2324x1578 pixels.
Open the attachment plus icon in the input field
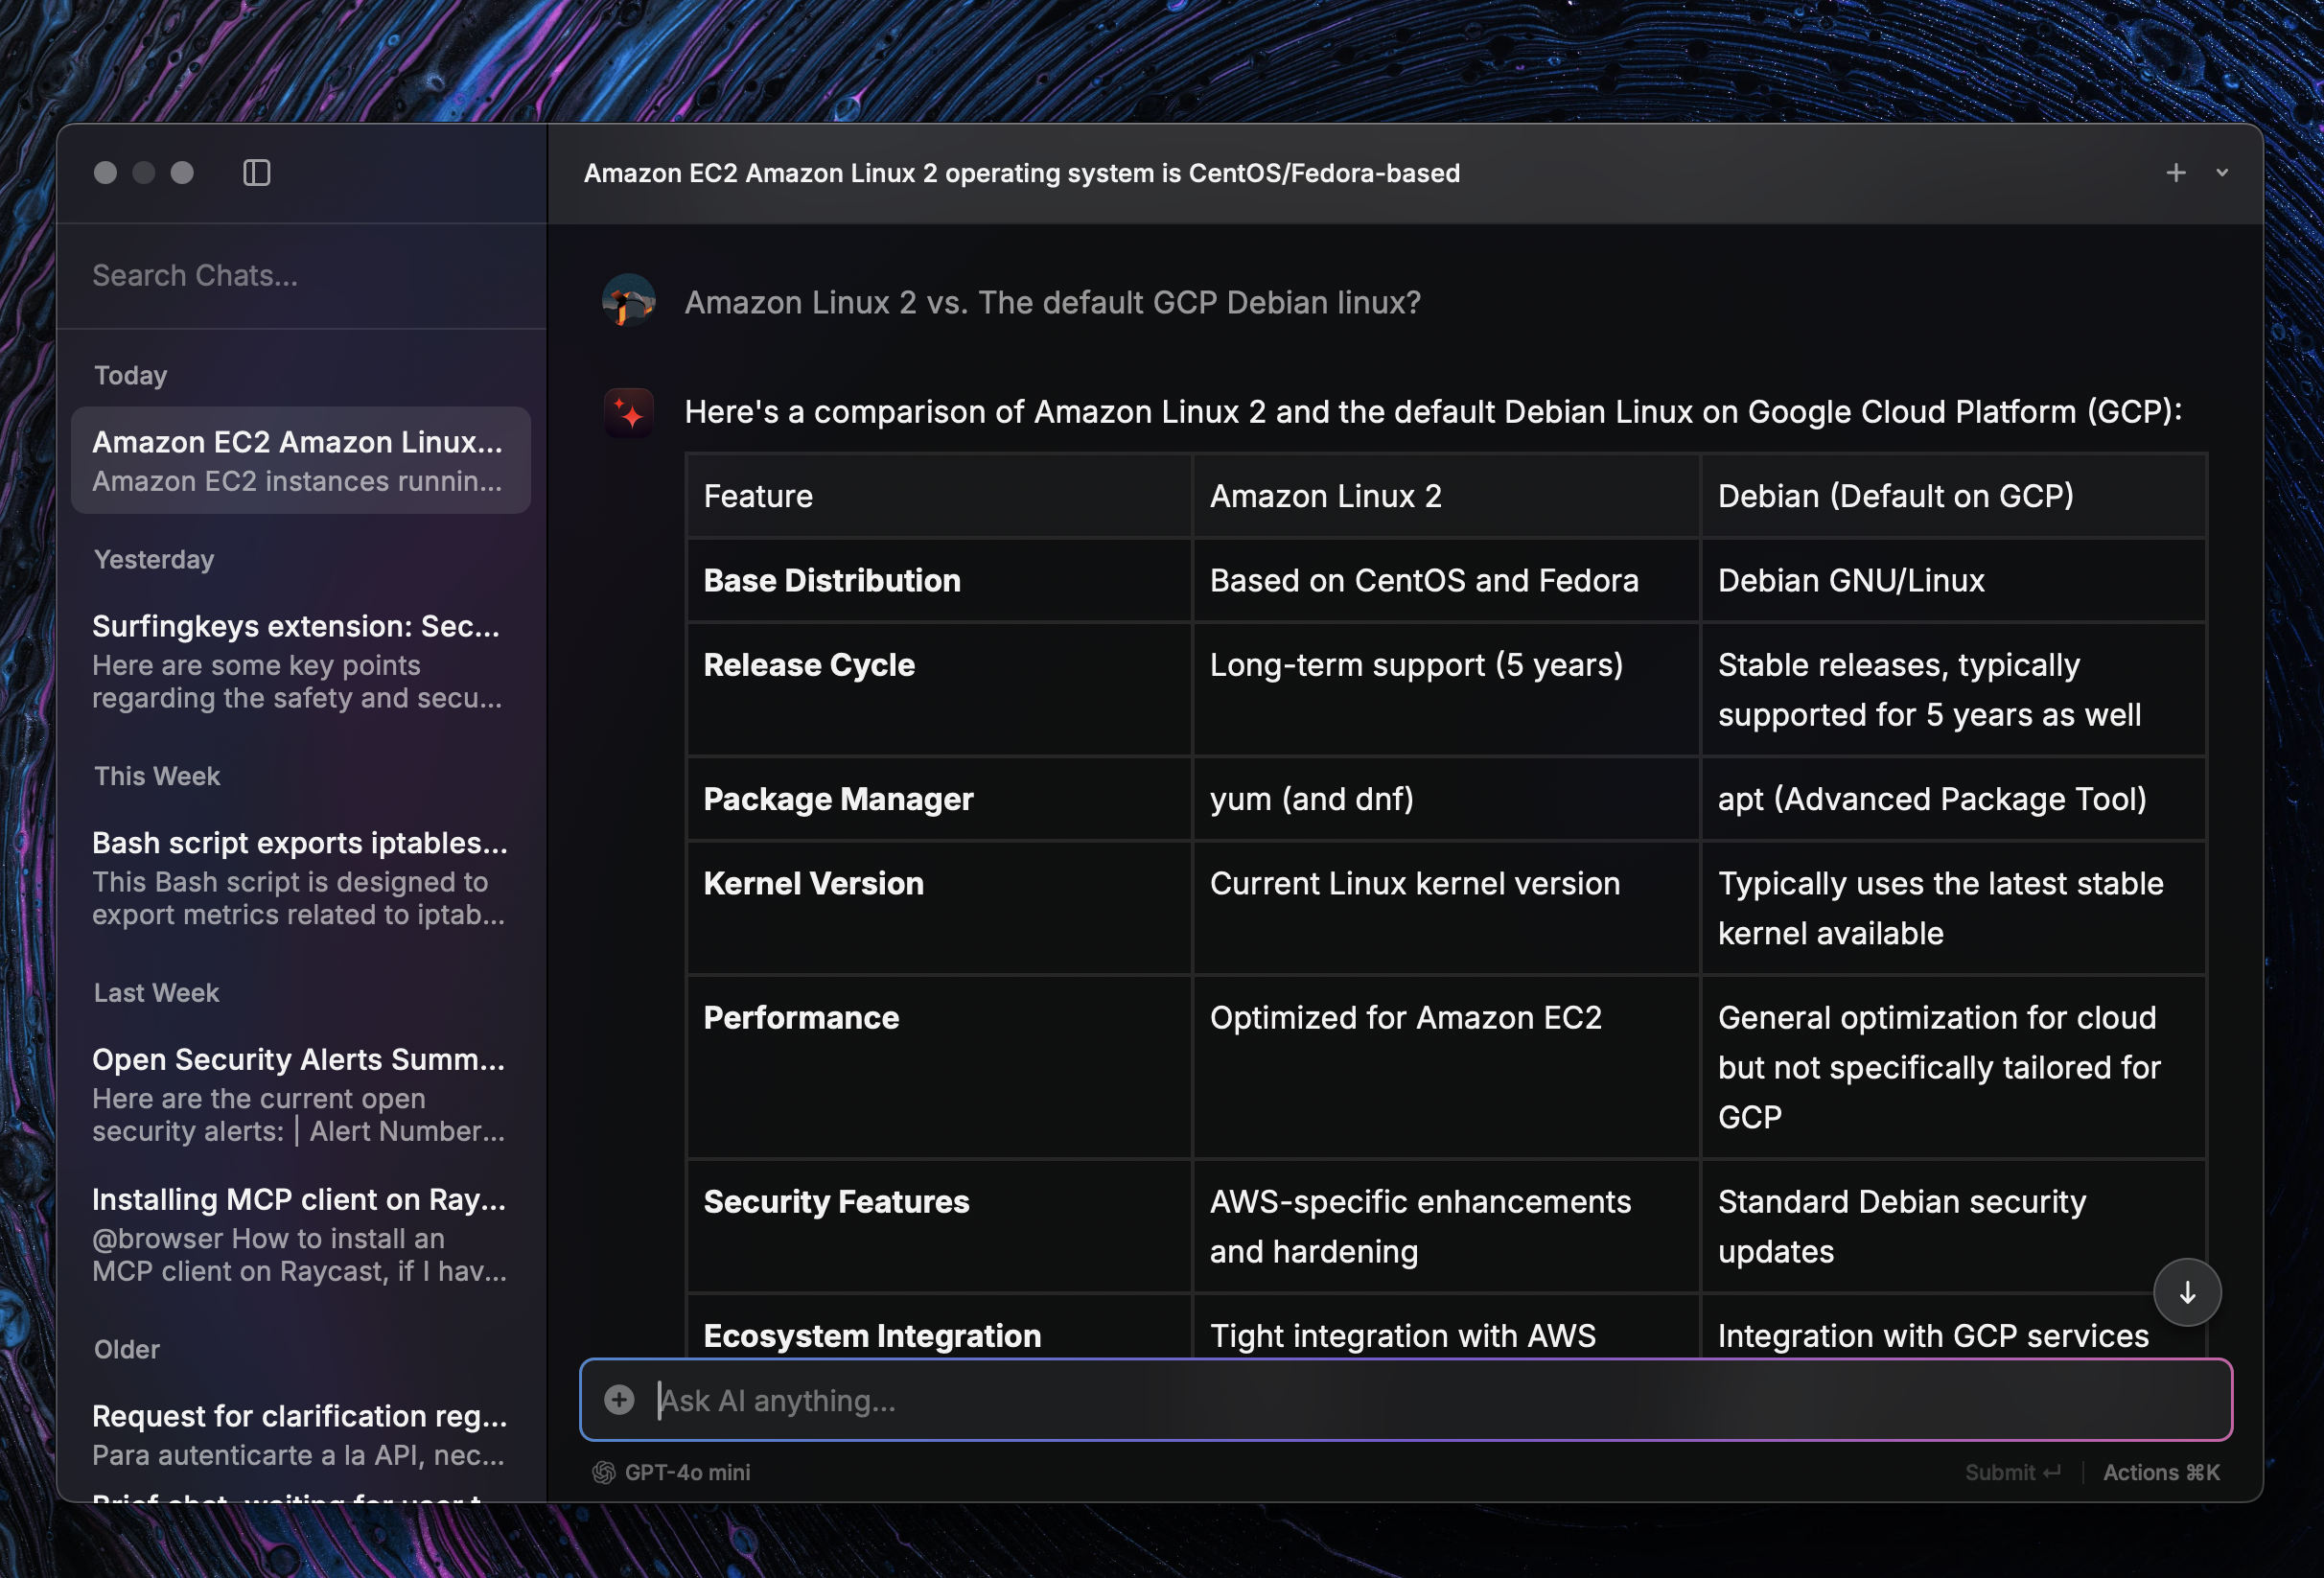[x=619, y=1400]
